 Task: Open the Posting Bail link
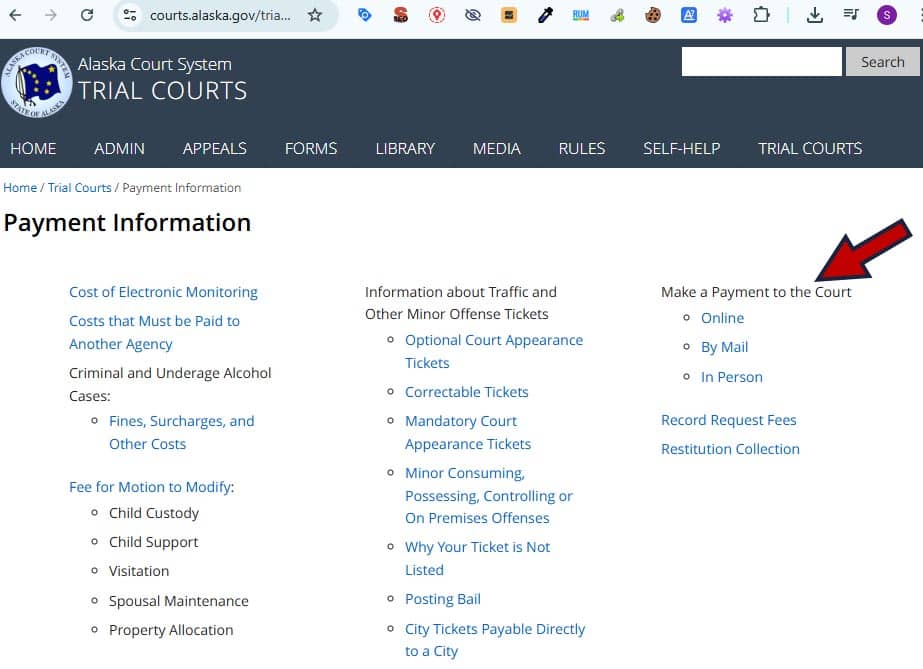(442, 599)
